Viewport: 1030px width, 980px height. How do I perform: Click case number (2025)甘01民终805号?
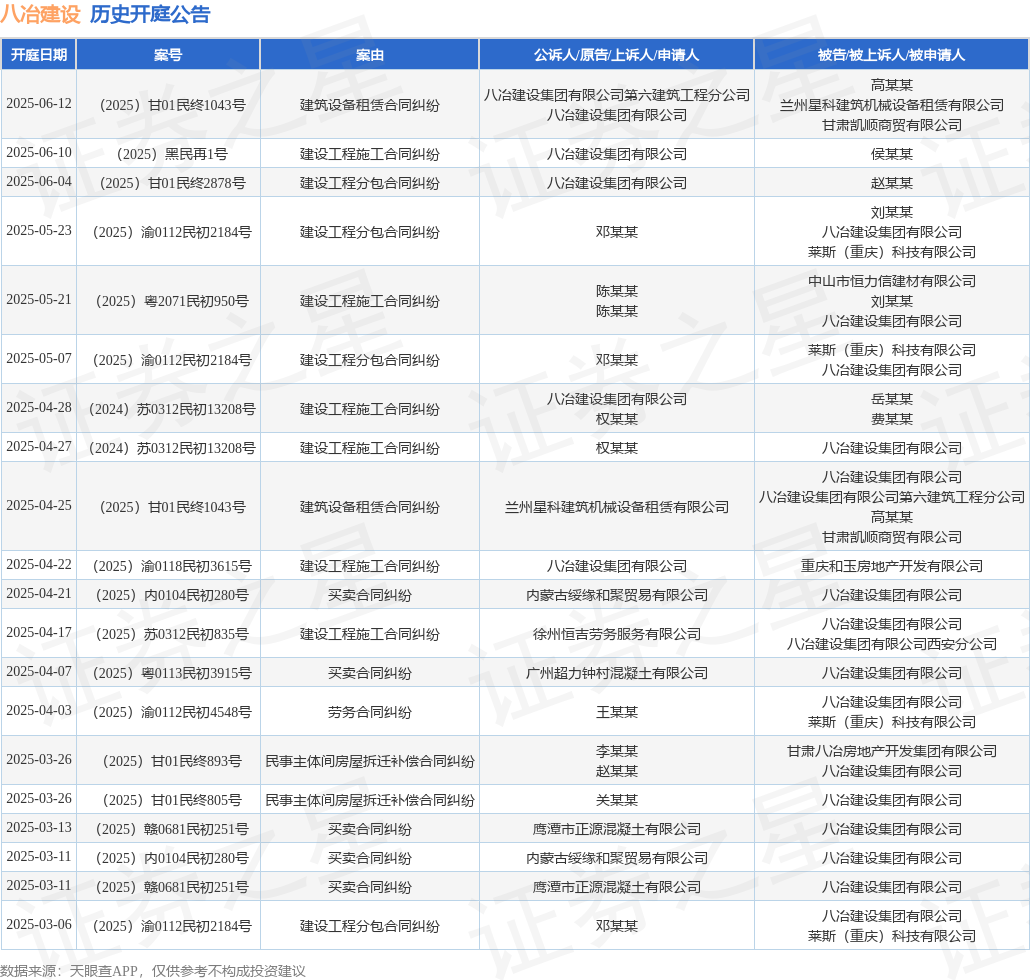pos(171,800)
